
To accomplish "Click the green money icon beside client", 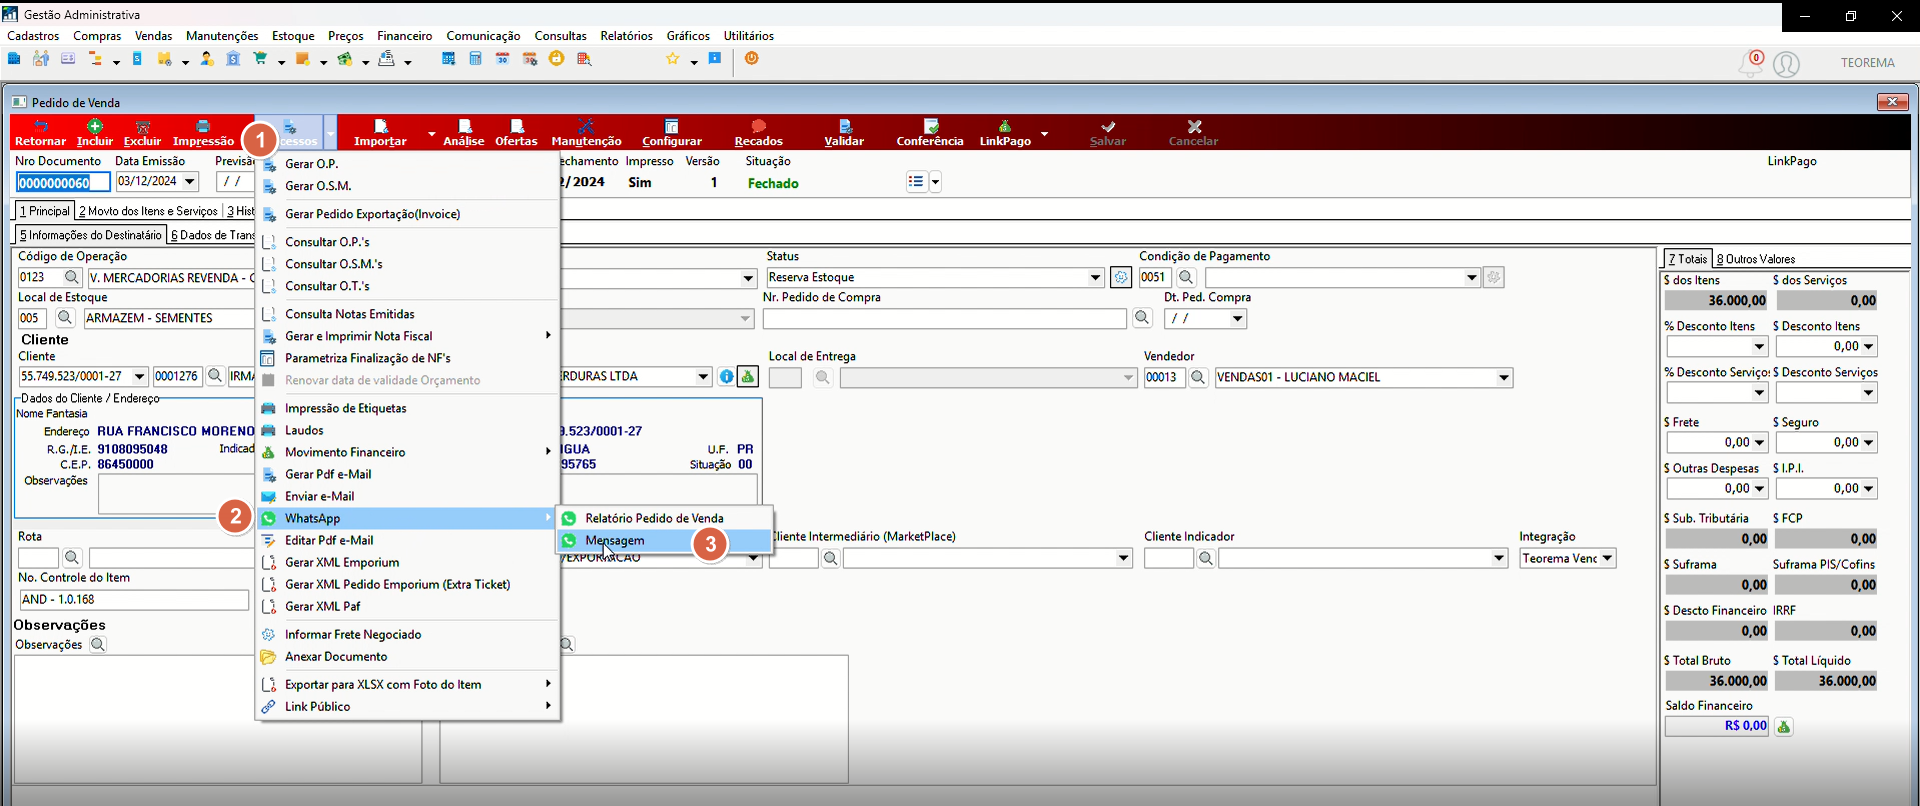I will click(x=748, y=377).
